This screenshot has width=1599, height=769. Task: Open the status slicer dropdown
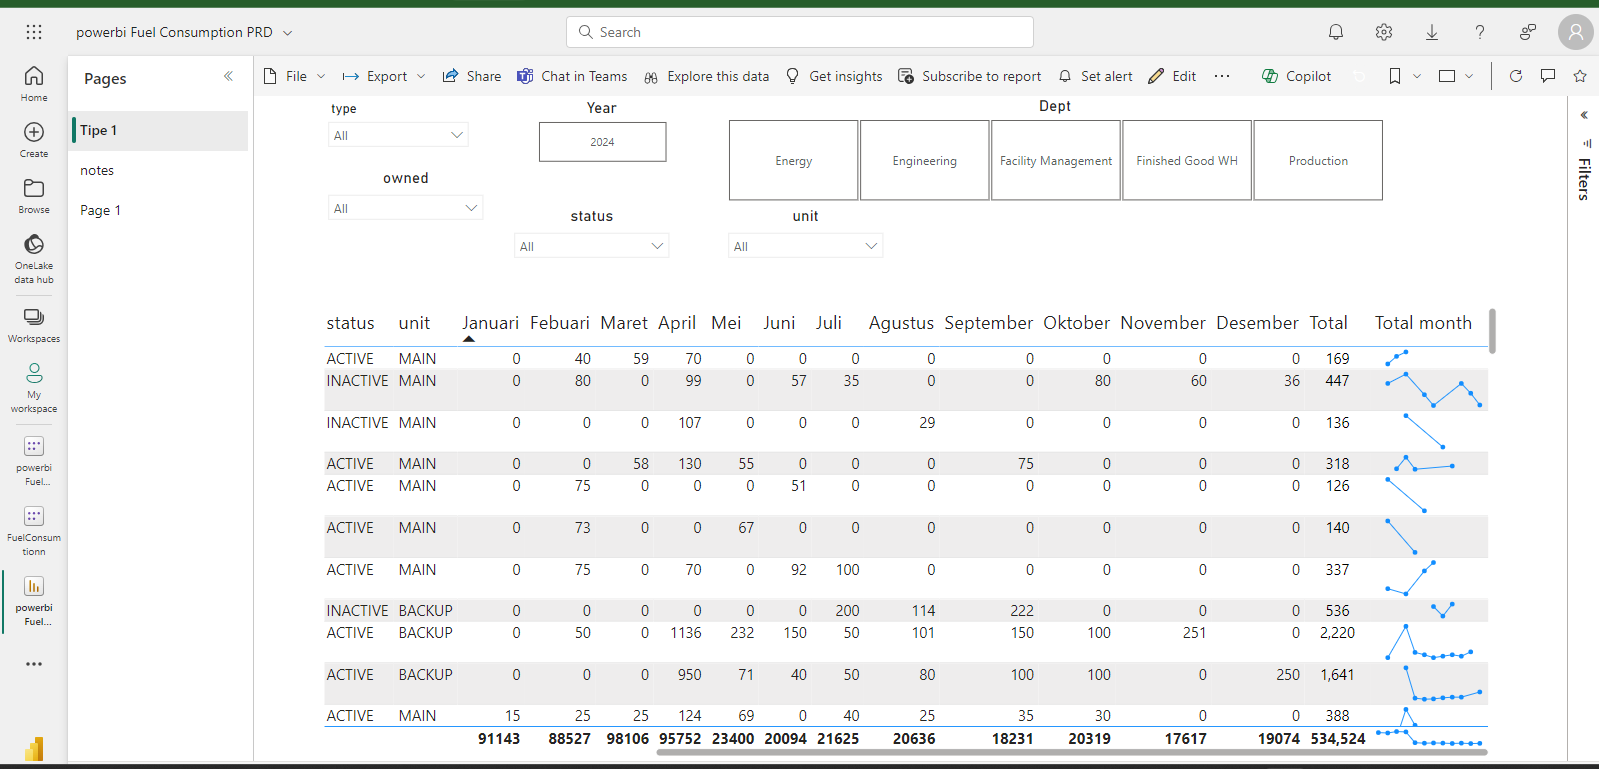click(591, 246)
